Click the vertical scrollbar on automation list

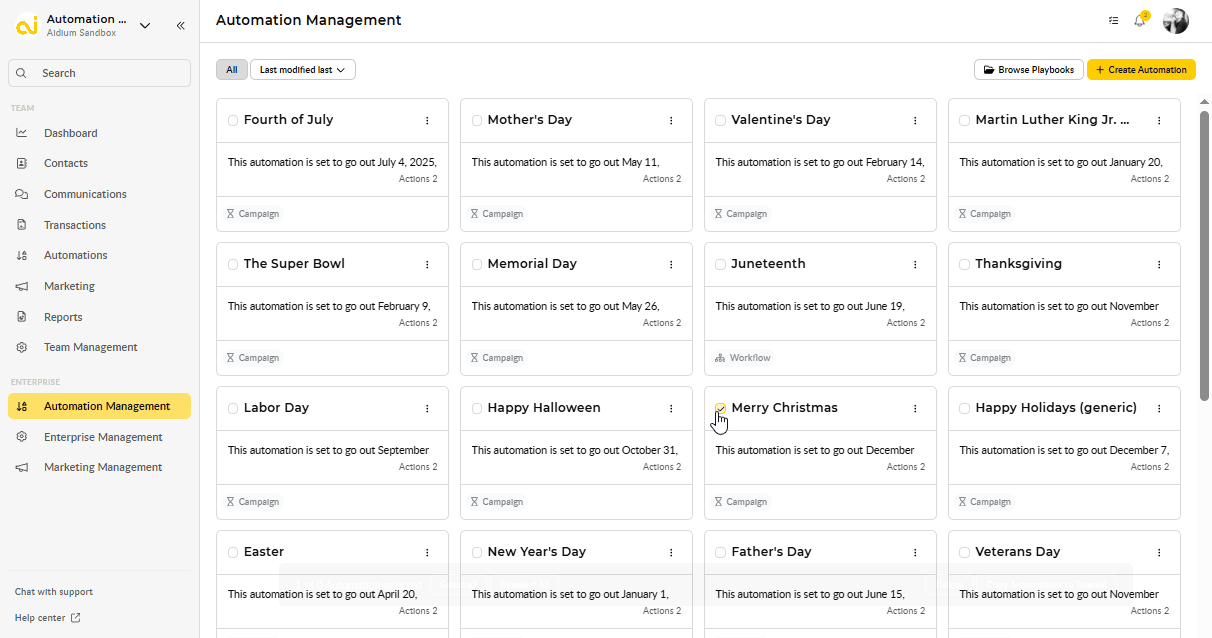pos(1204,250)
